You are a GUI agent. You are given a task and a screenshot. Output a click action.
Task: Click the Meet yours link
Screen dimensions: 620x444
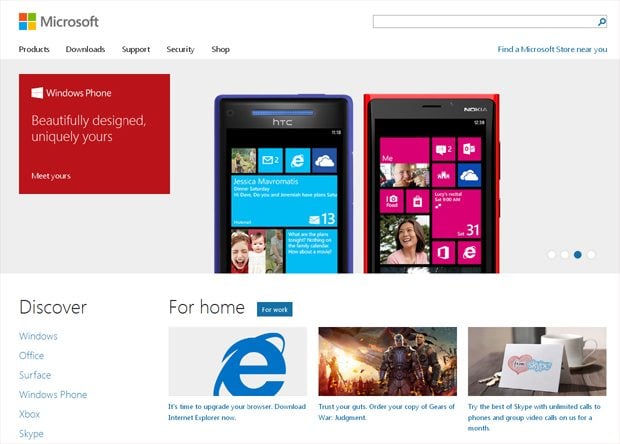click(51, 176)
